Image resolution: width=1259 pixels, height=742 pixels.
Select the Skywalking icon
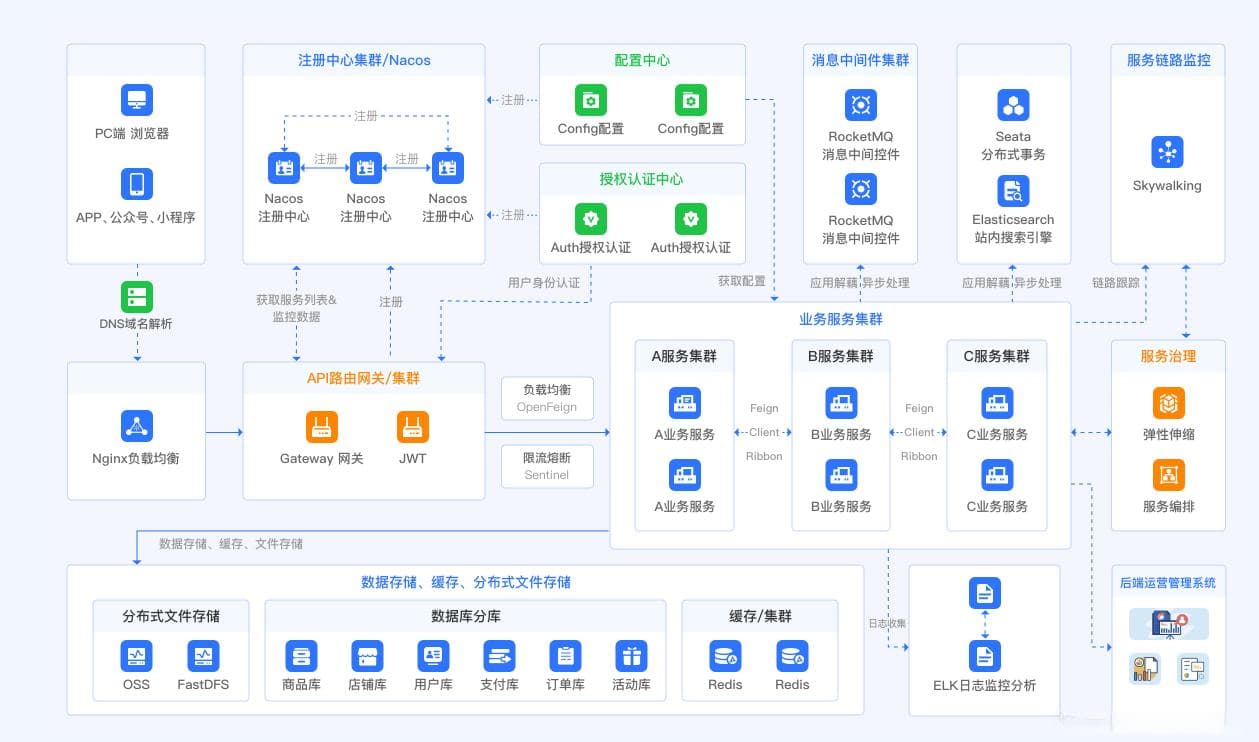point(1167,152)
